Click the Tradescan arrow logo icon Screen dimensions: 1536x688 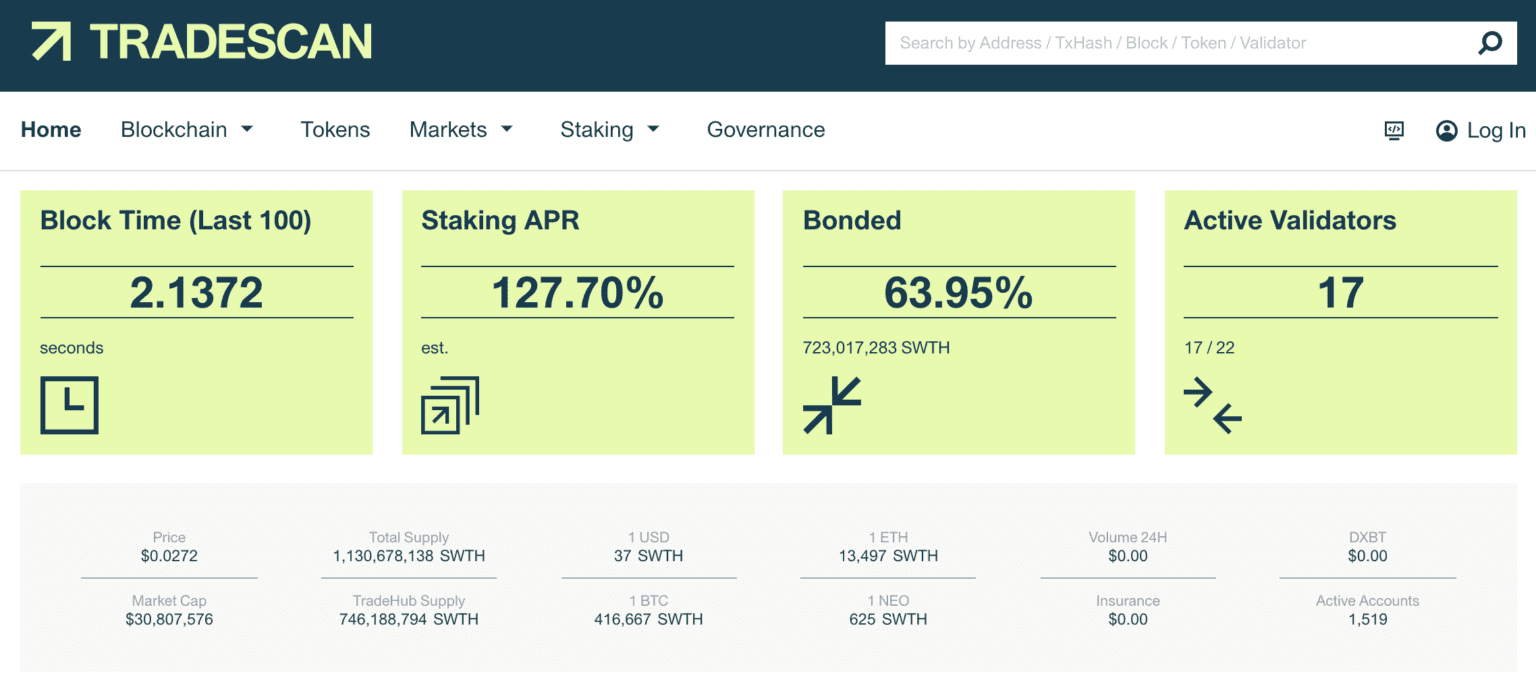(x=51, y=42)
